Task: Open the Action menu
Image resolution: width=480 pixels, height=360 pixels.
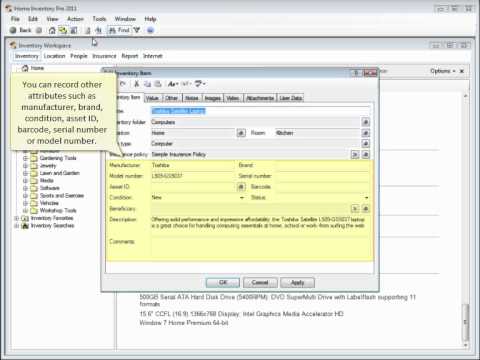Action: pyautogui.click(x=75, y=19)
